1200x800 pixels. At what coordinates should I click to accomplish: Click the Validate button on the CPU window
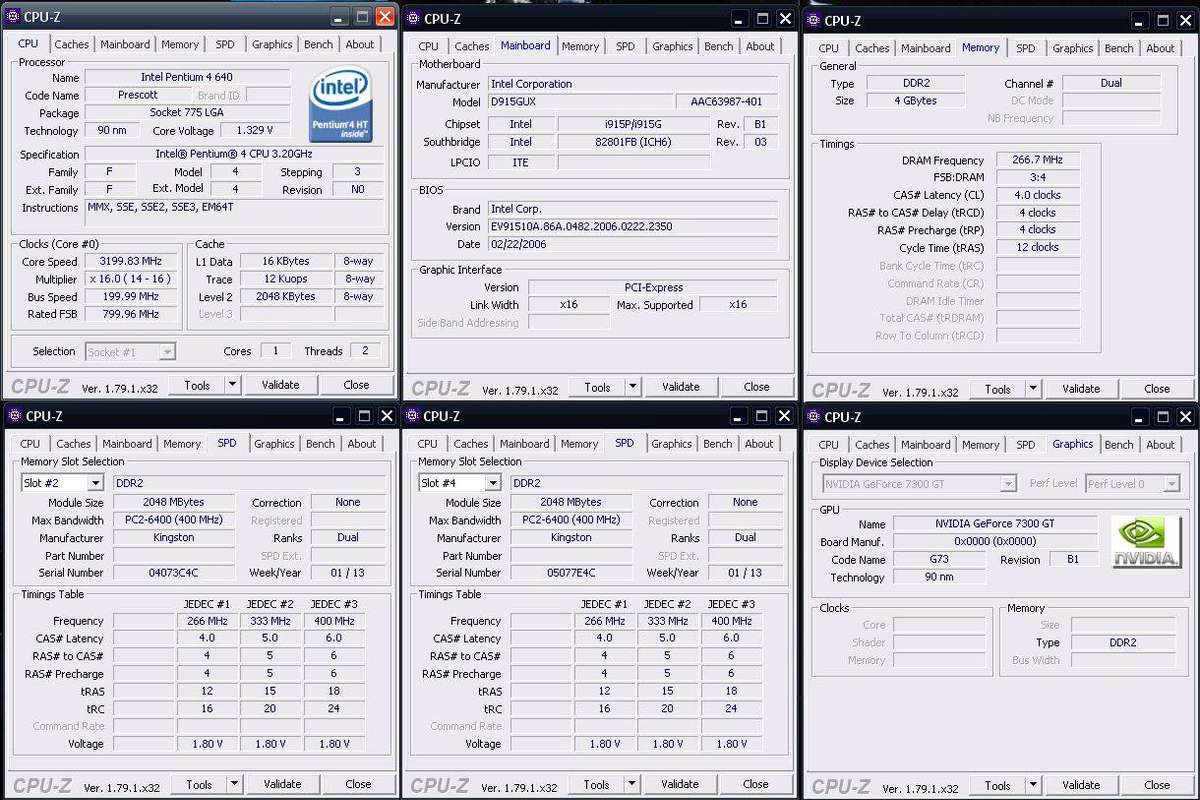(x=281, y=384)
